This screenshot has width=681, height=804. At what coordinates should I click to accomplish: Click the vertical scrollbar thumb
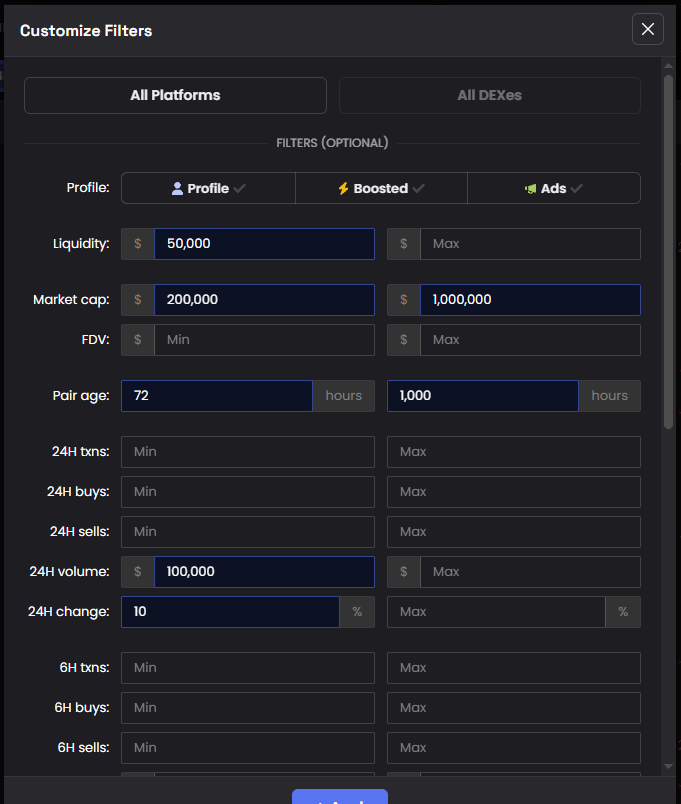668,252
